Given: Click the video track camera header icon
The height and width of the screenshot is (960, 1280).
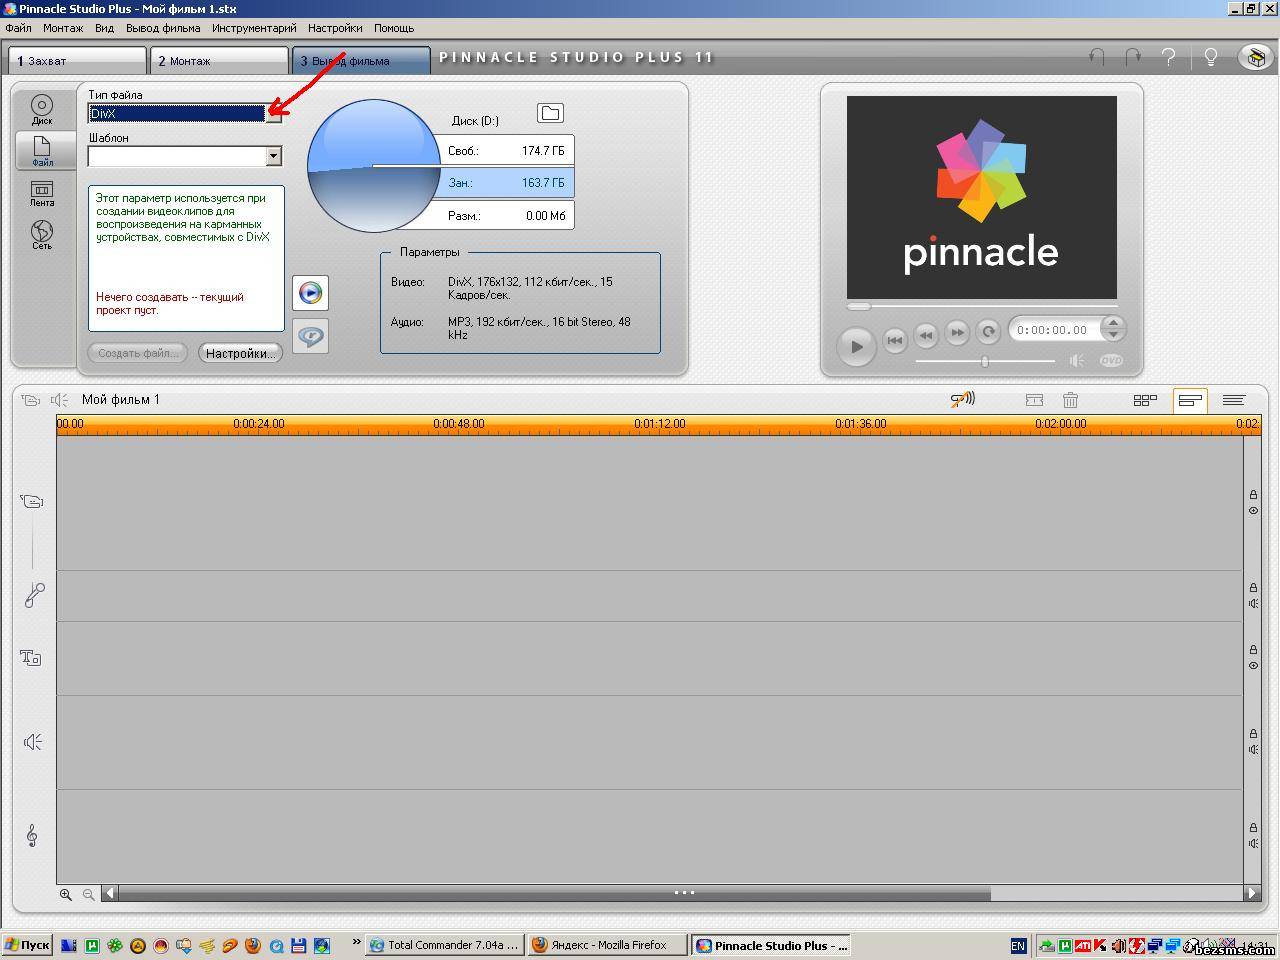Looking at the screenshot, I should pyautogui.click(x=32, y=501).
